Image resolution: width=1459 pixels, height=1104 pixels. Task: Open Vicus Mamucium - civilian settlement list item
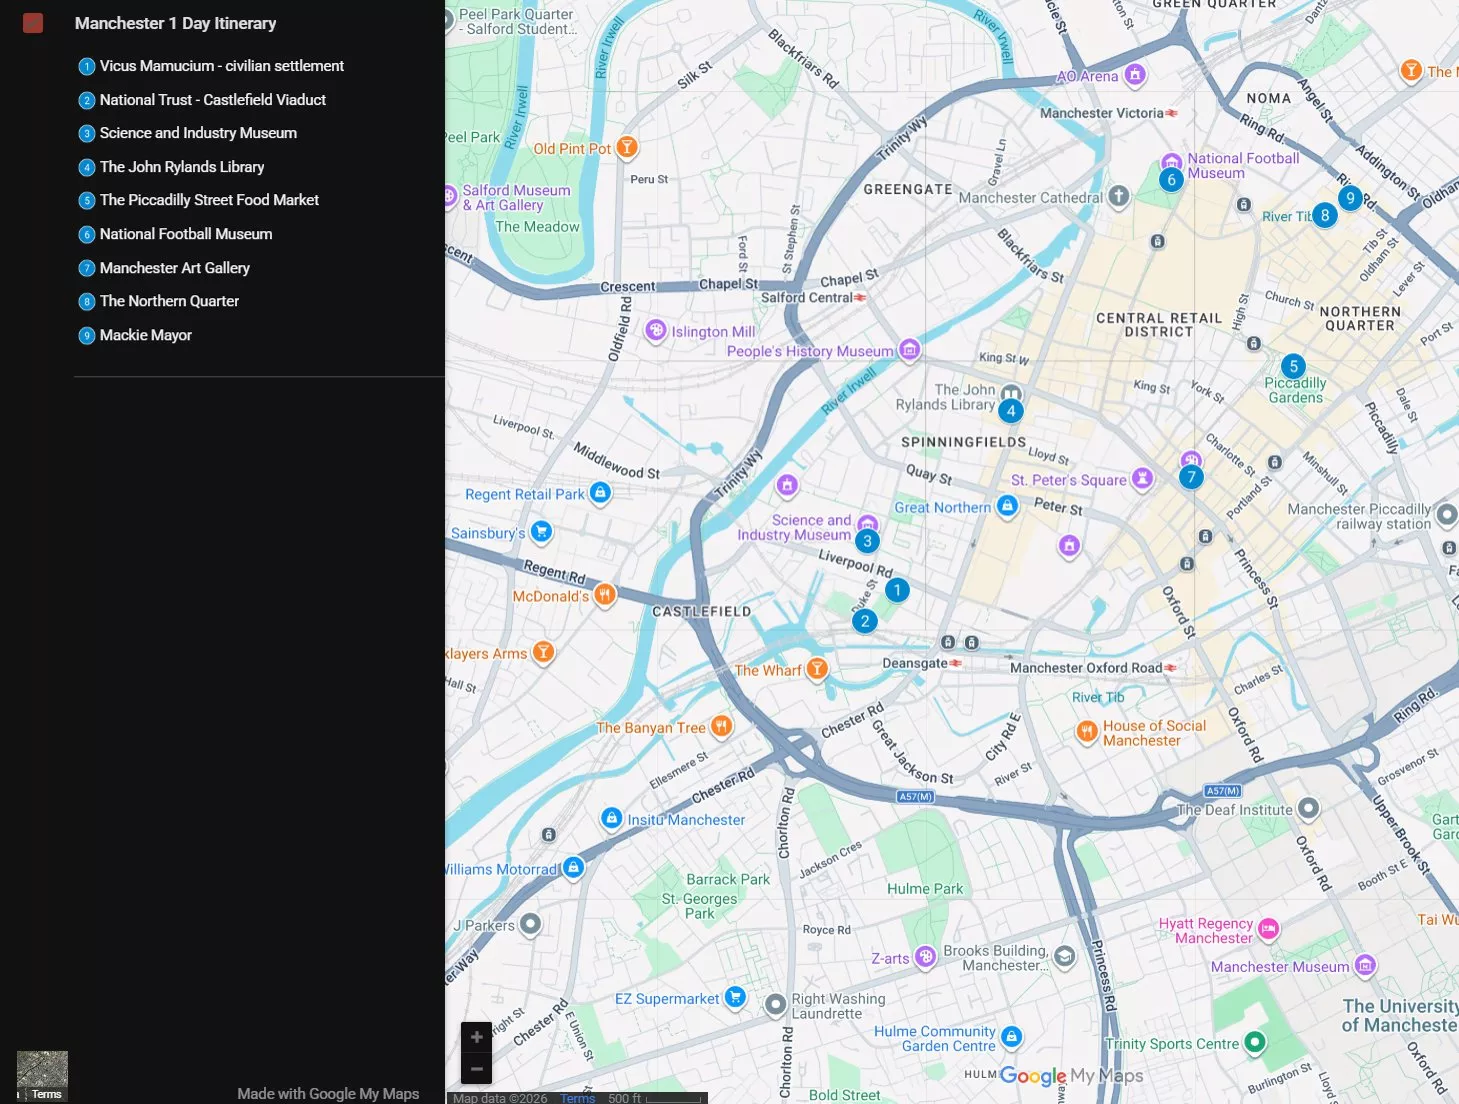[x=221, y=66]
